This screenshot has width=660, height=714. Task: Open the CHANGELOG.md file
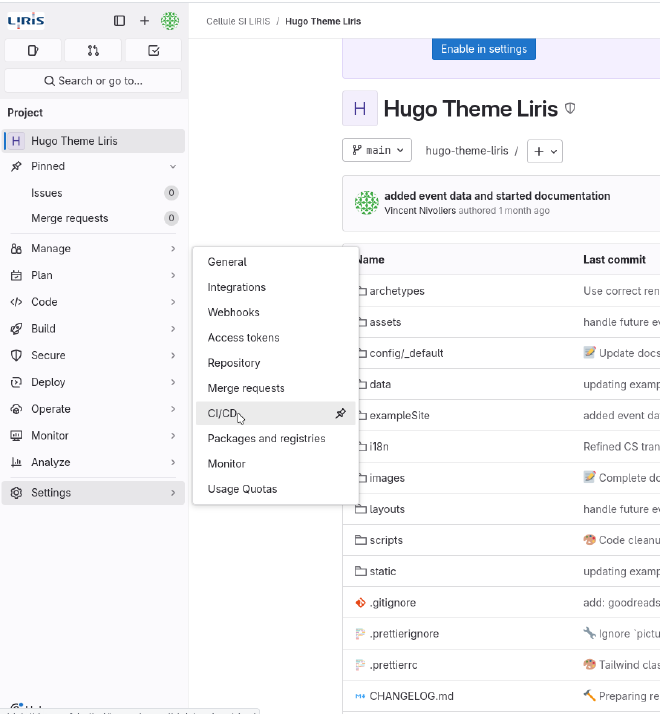coord(411,696)
